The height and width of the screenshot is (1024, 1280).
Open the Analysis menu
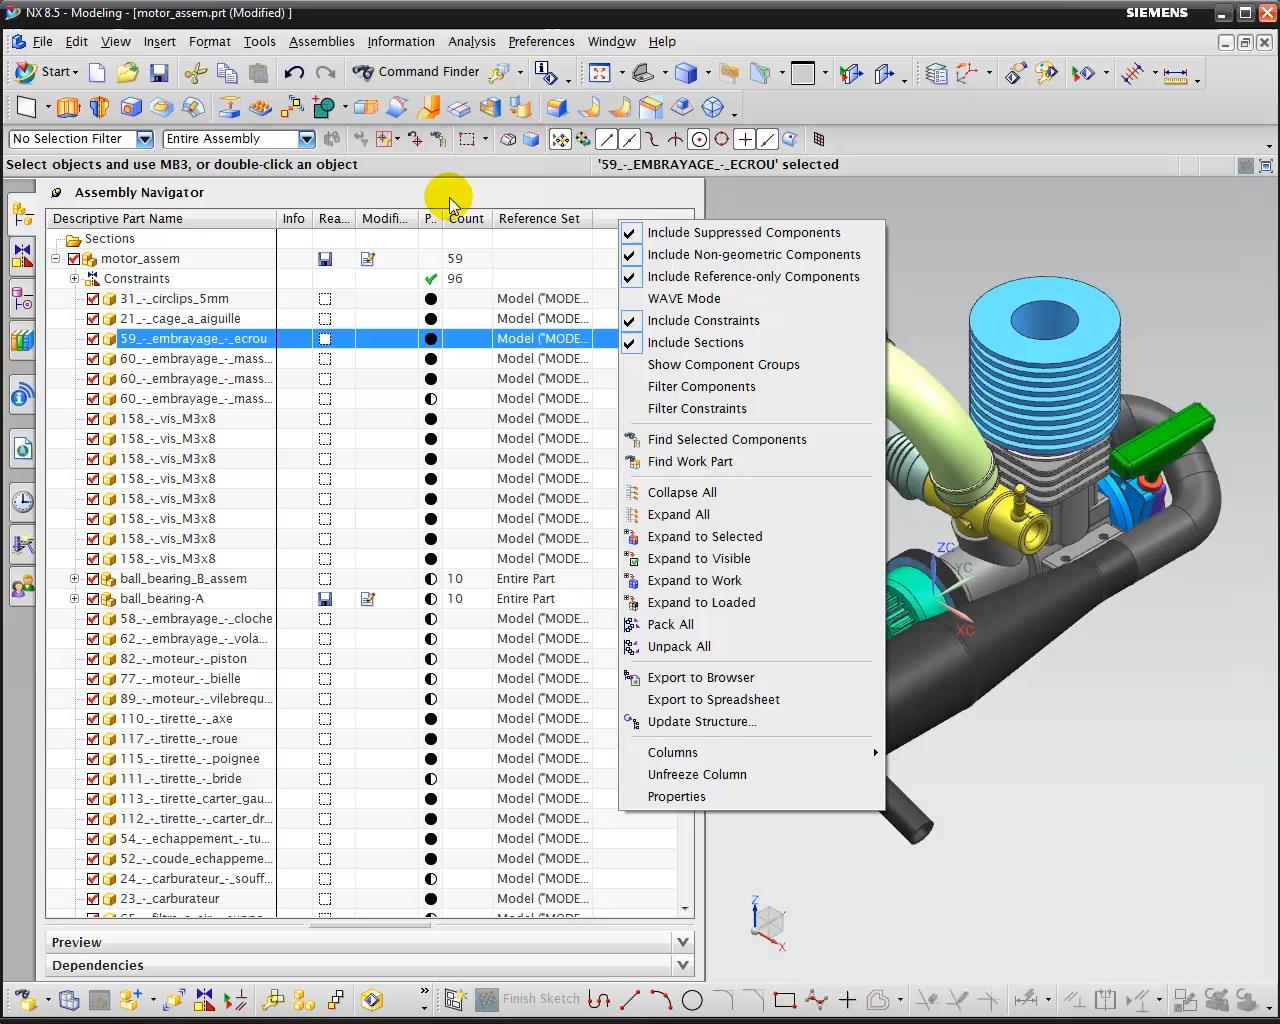(x=471, y=42)
